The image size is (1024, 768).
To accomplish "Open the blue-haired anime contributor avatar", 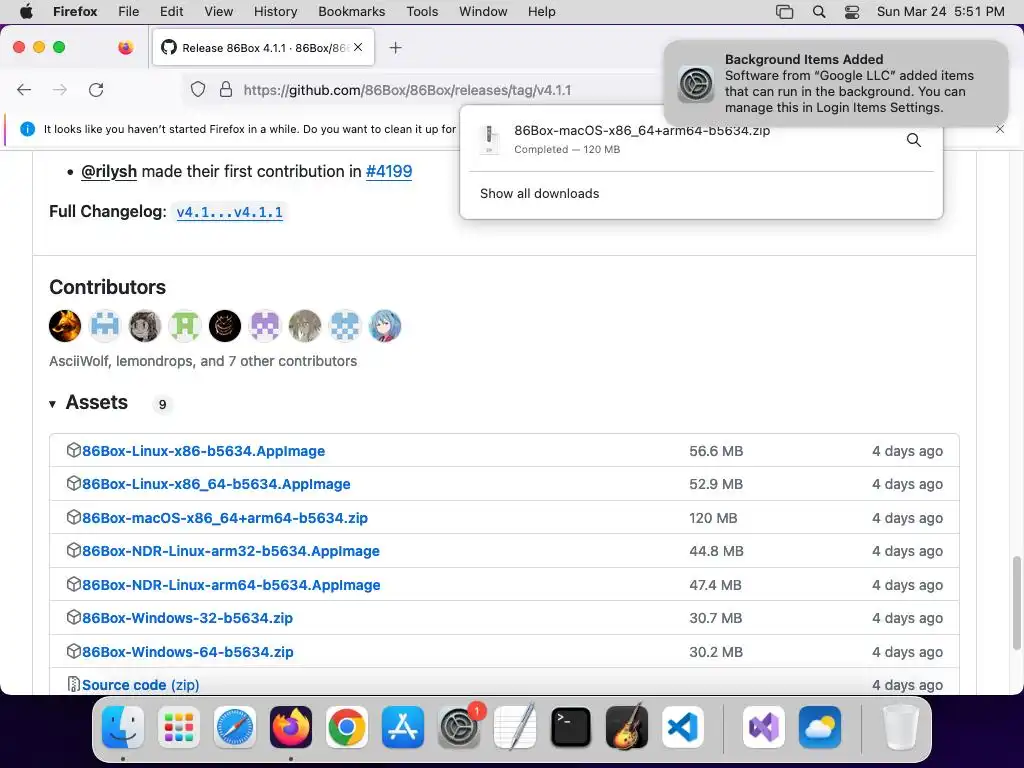I will click(x=385, y=325).
